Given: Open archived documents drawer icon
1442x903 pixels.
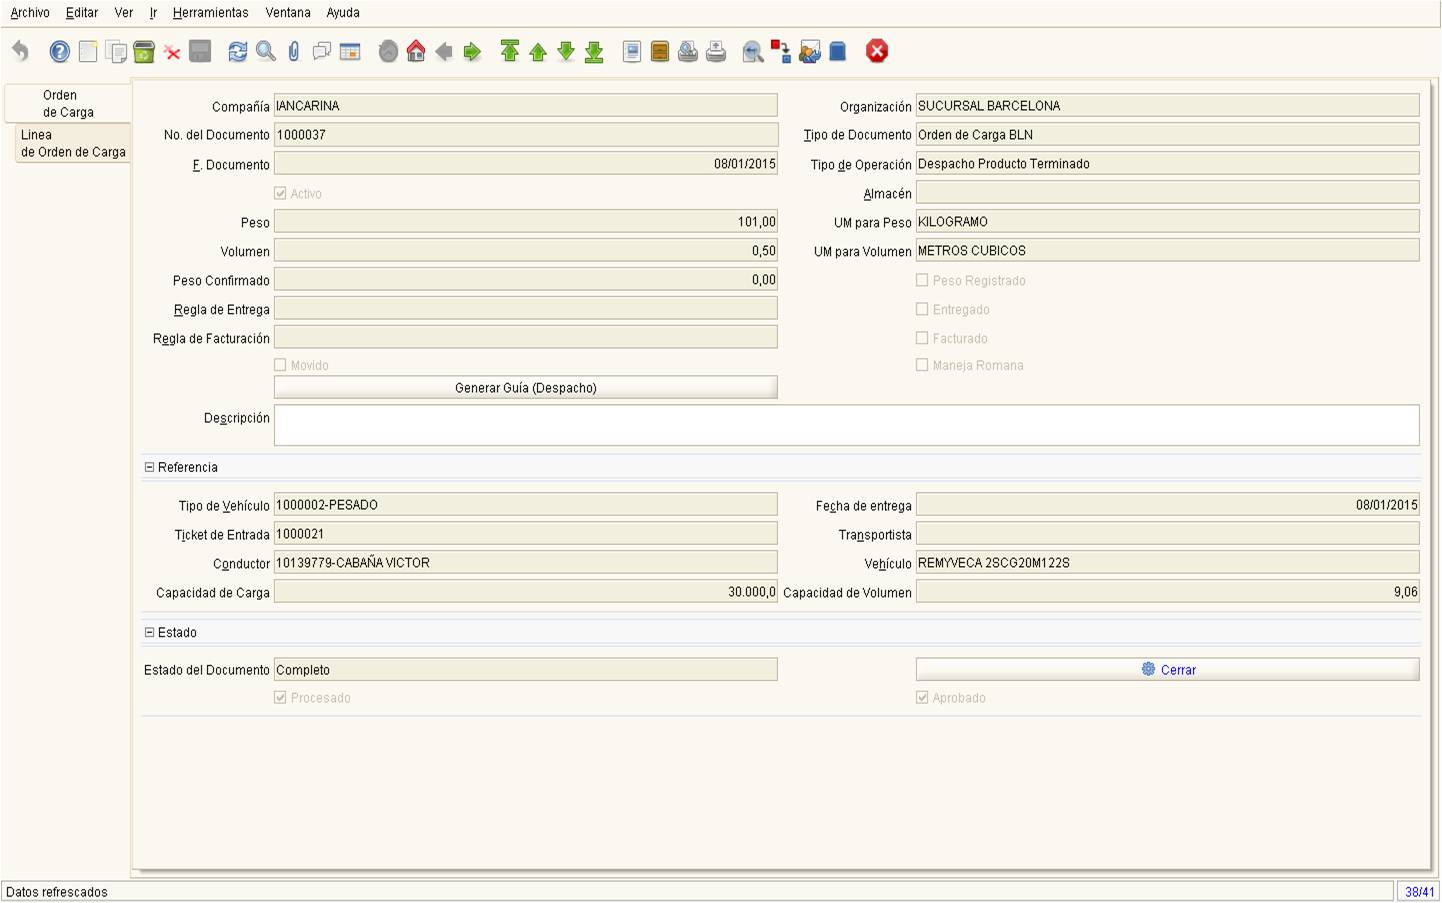Looking at the screenshot, I should [660, 51].
